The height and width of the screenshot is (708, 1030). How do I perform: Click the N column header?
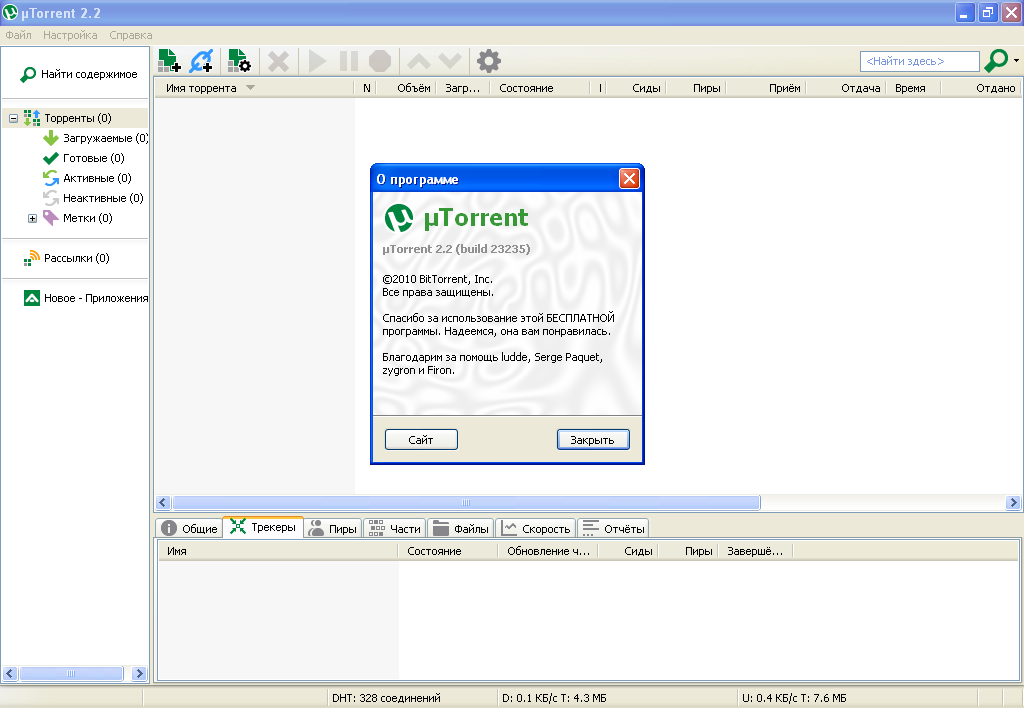click(367, 88)
